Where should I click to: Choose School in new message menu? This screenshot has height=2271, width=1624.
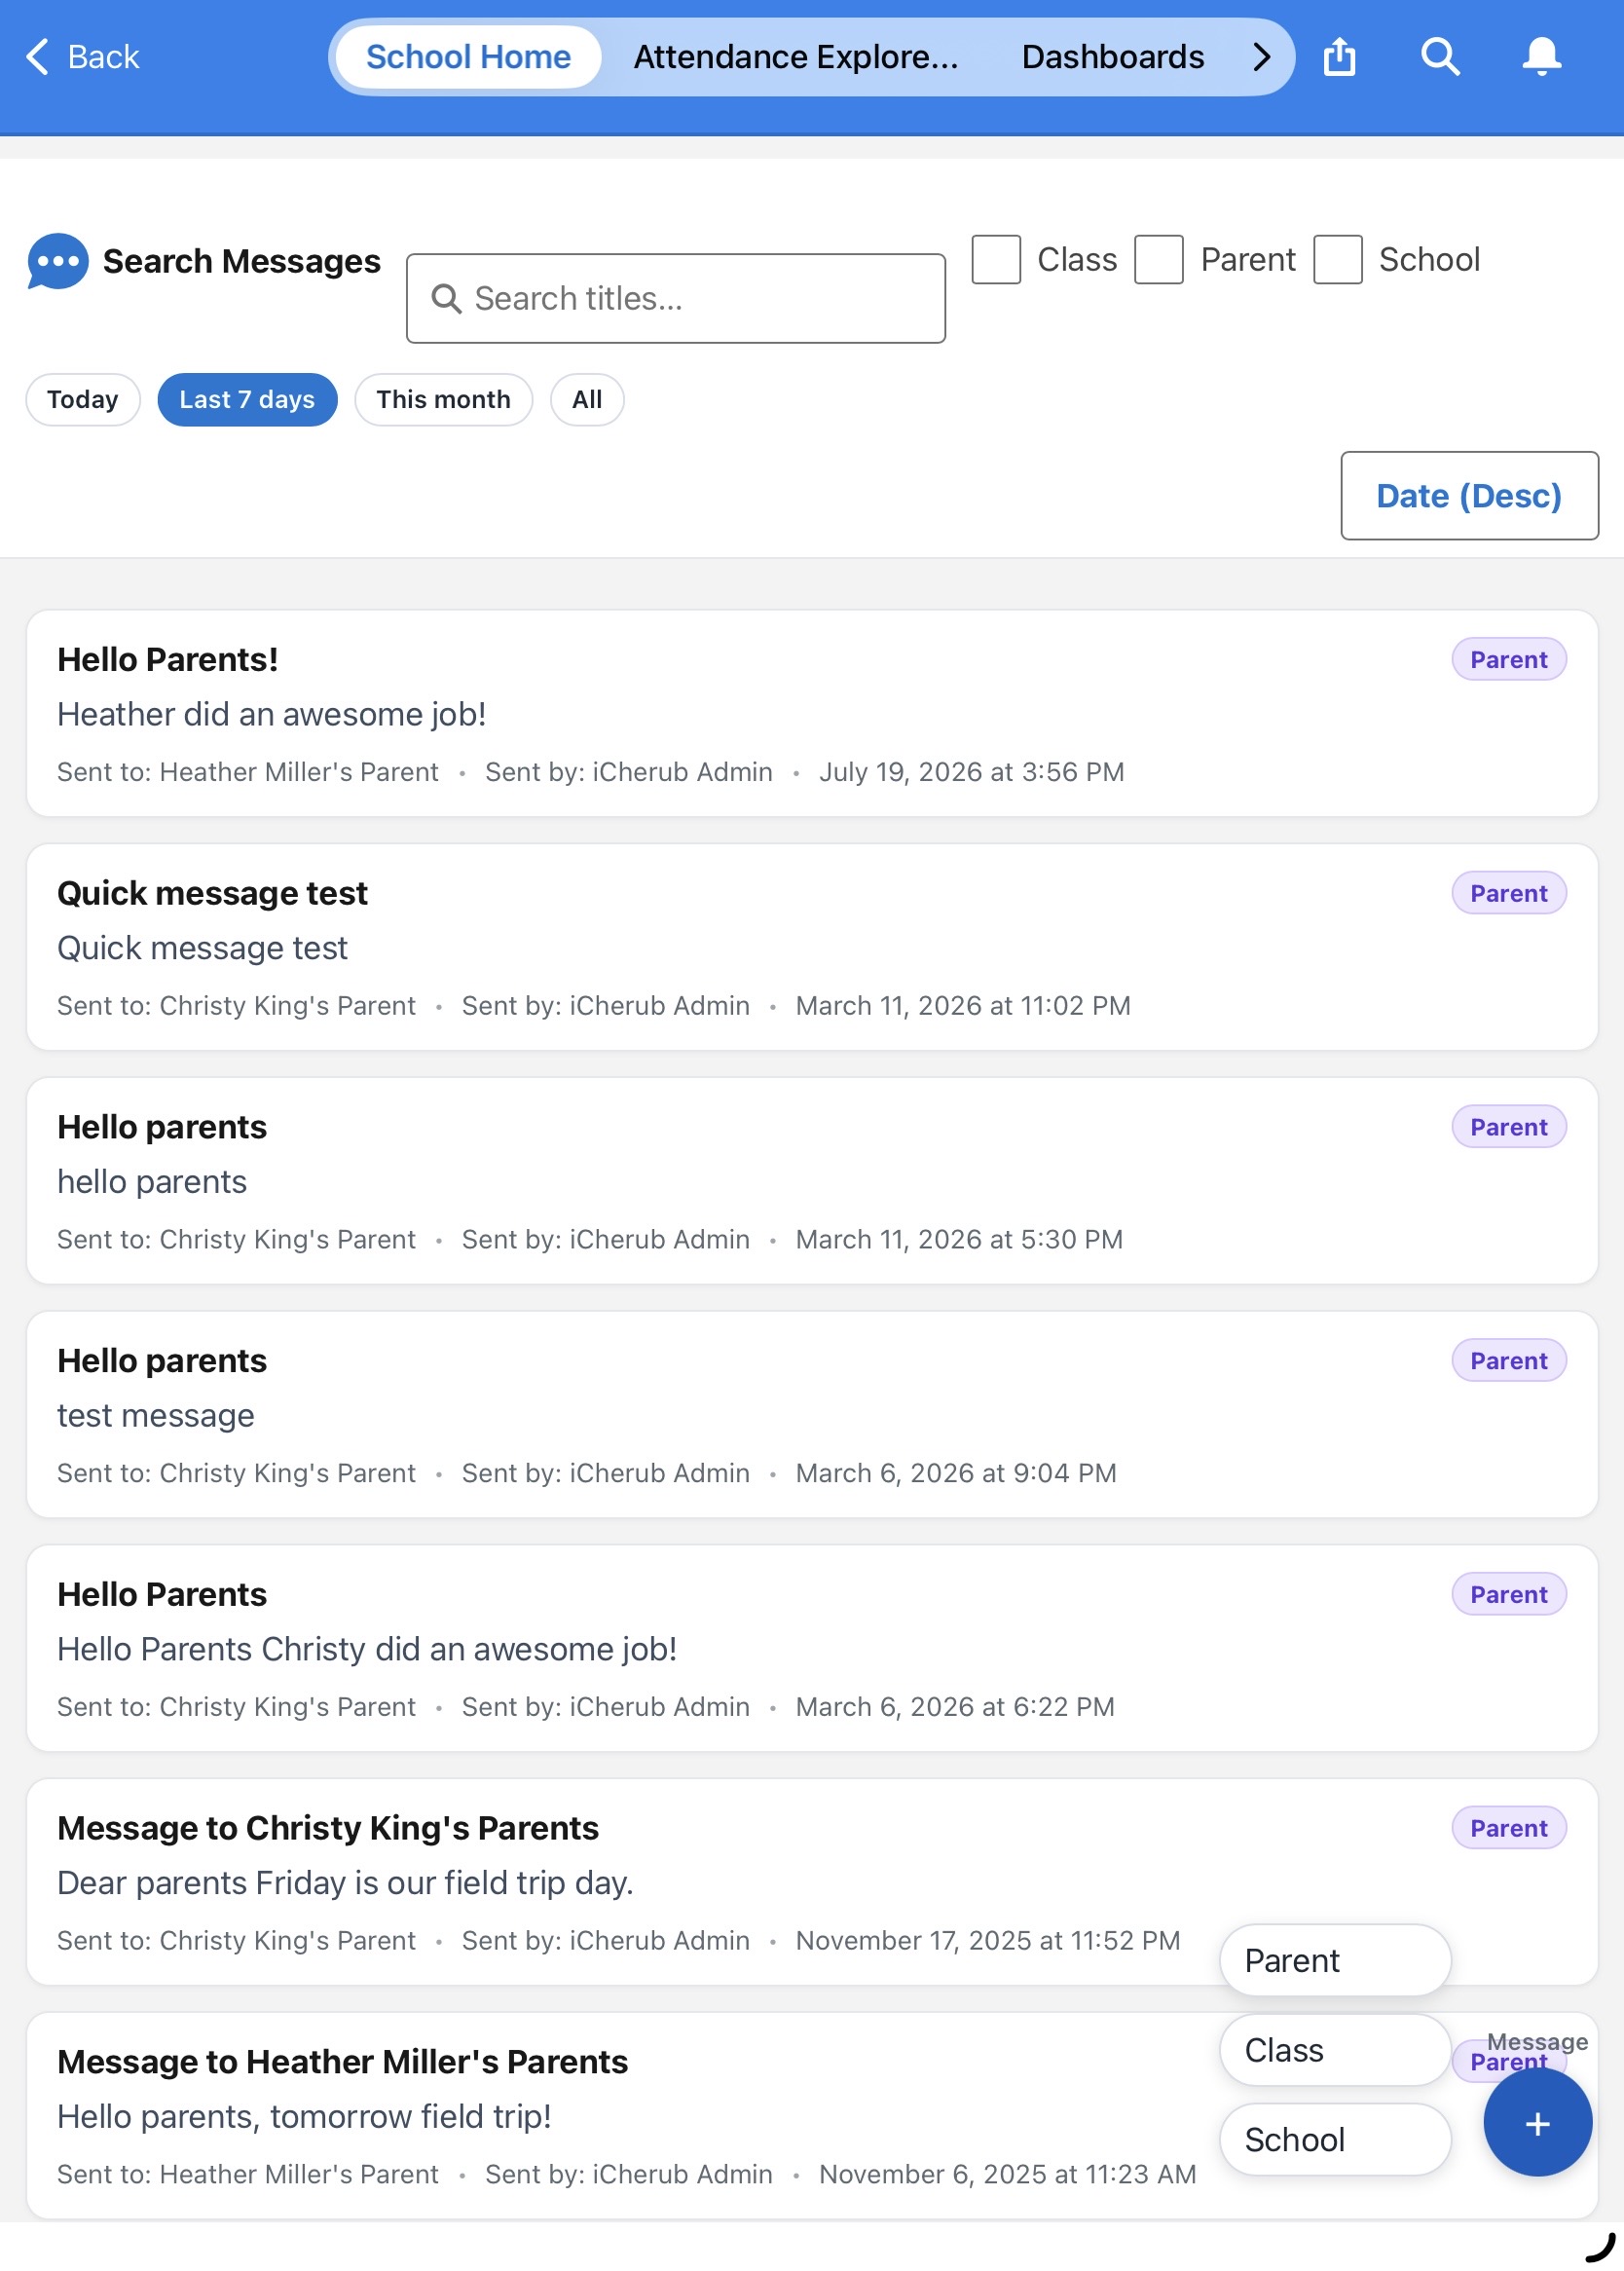tap(1335, 2139)
